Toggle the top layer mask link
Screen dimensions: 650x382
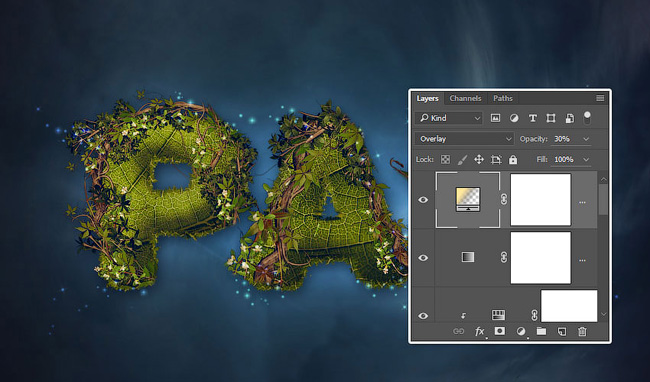[x=504, y=200]
